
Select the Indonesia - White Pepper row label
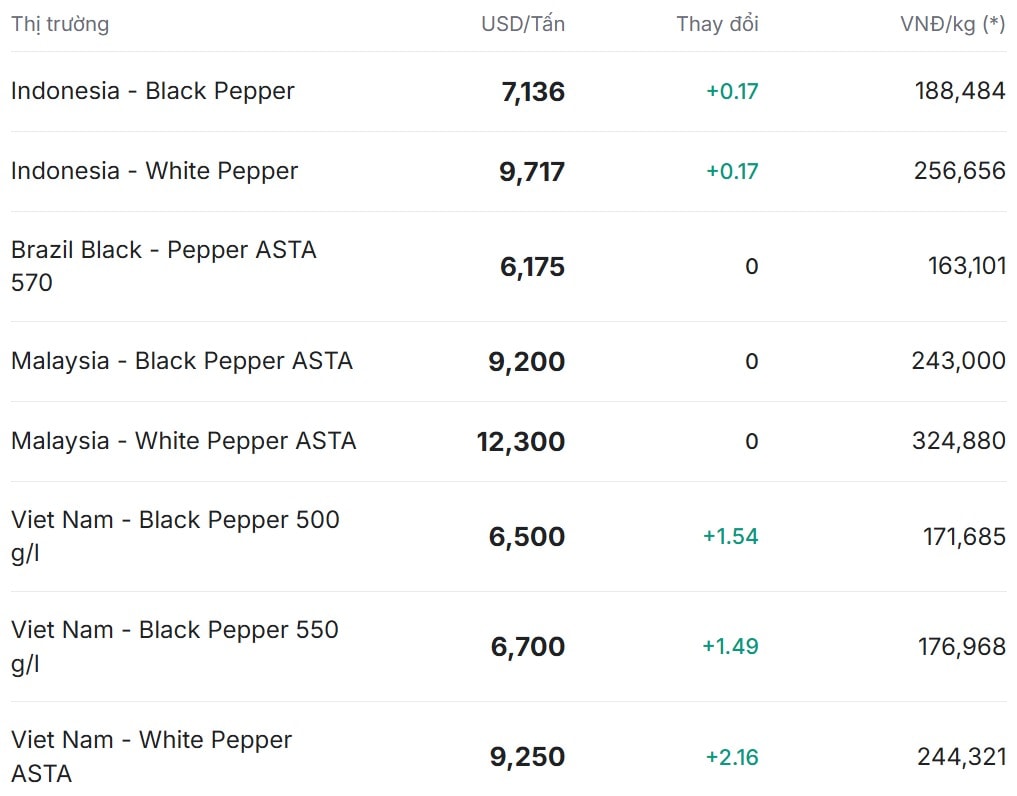pyautogui.click(x=155, y=171)
